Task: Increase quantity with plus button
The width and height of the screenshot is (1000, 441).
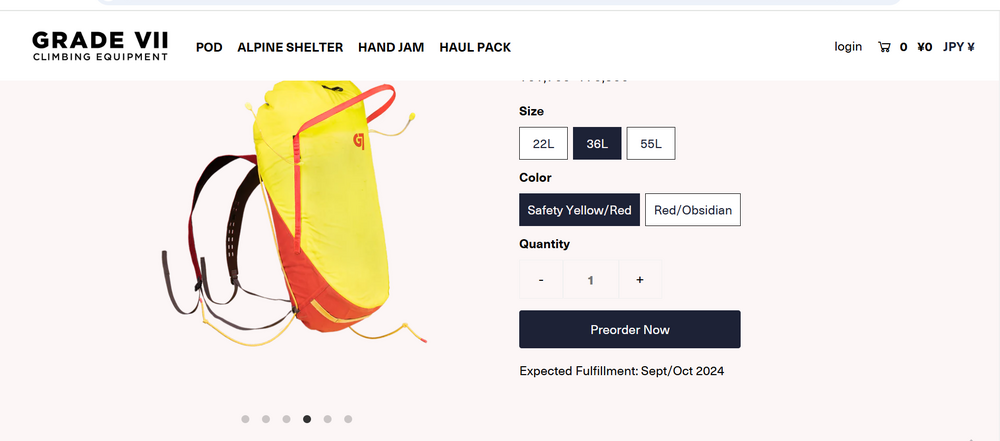Action: (640, 280)
